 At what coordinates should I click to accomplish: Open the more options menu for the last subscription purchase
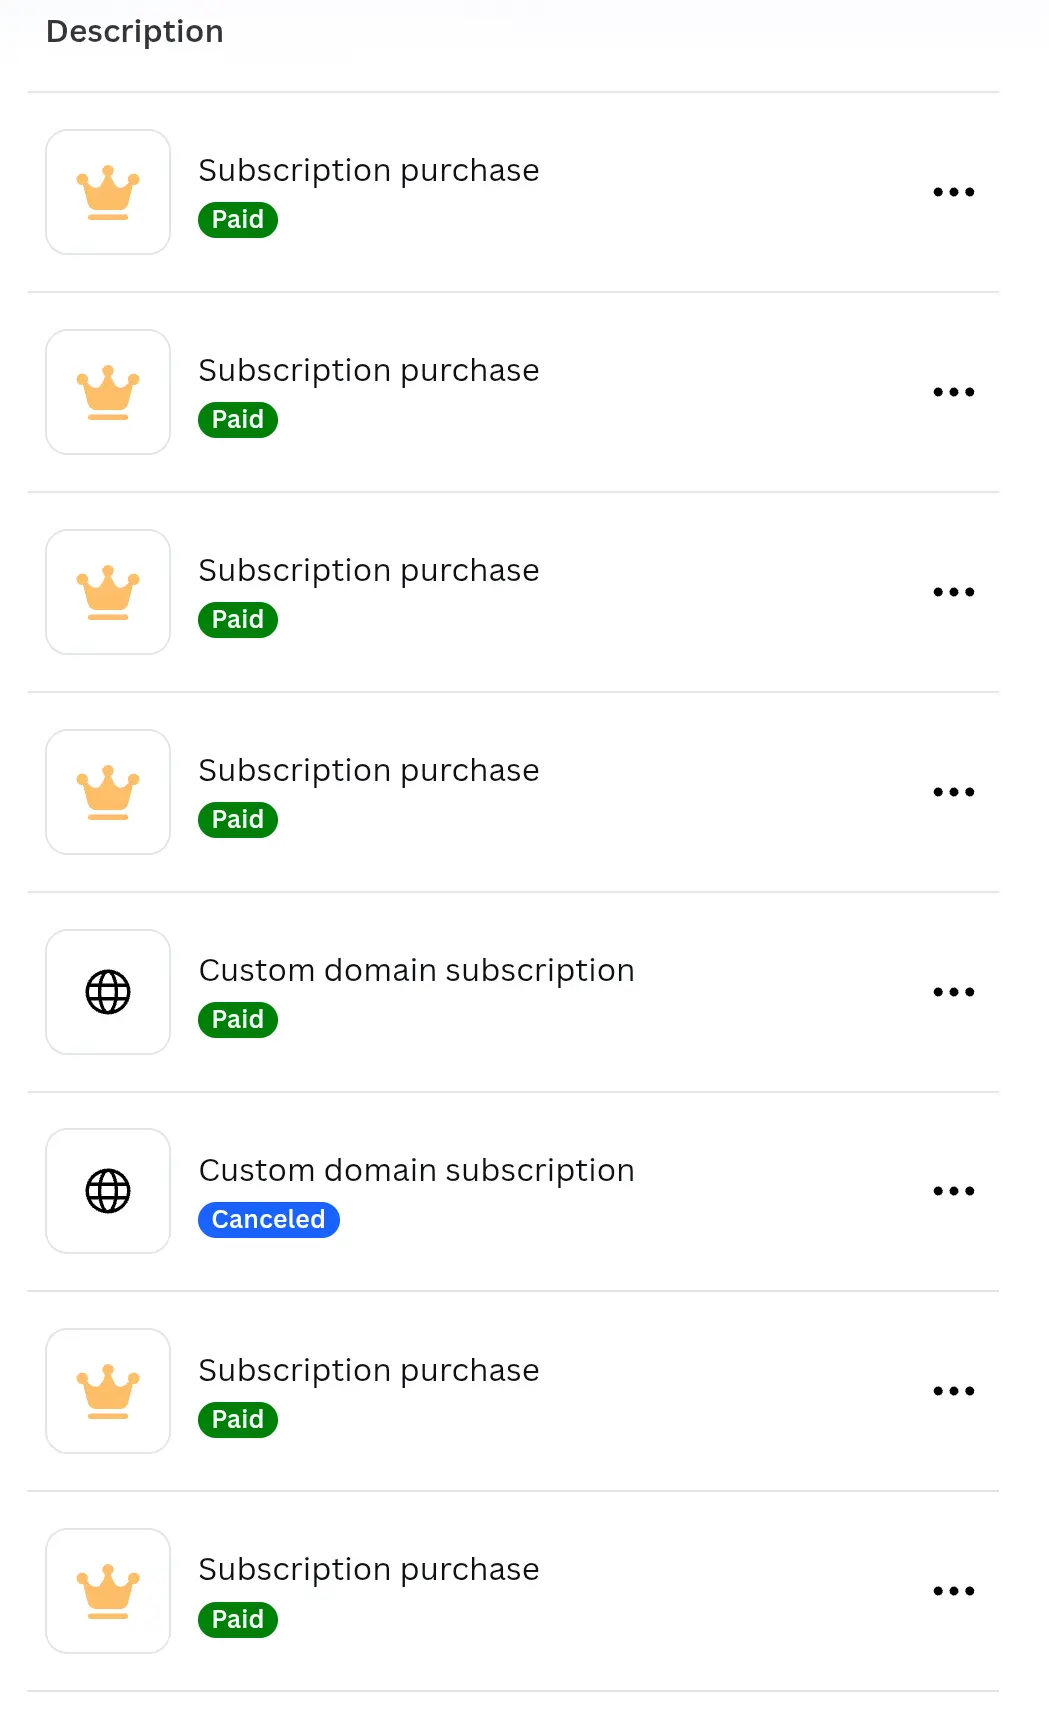coord(954,1591)
